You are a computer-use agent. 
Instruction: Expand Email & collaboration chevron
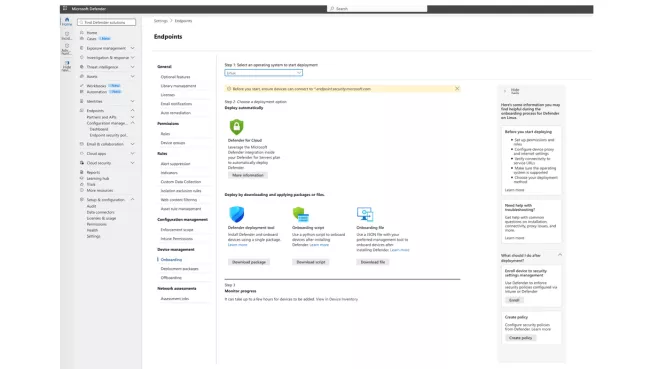pyautogui.click(x=133, y=144)
